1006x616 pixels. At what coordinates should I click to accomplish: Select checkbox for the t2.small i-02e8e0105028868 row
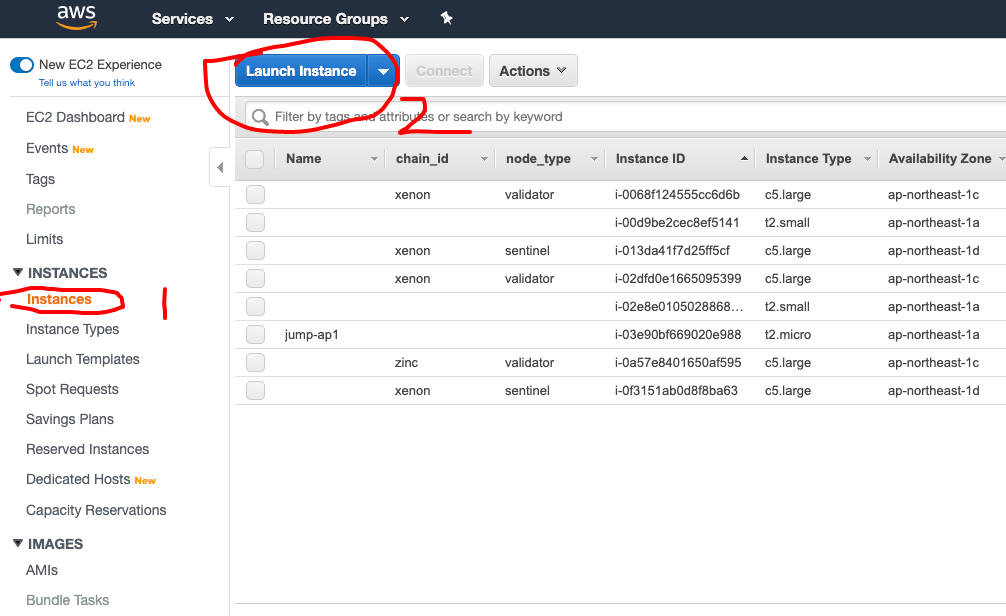[x=255, y=307]
